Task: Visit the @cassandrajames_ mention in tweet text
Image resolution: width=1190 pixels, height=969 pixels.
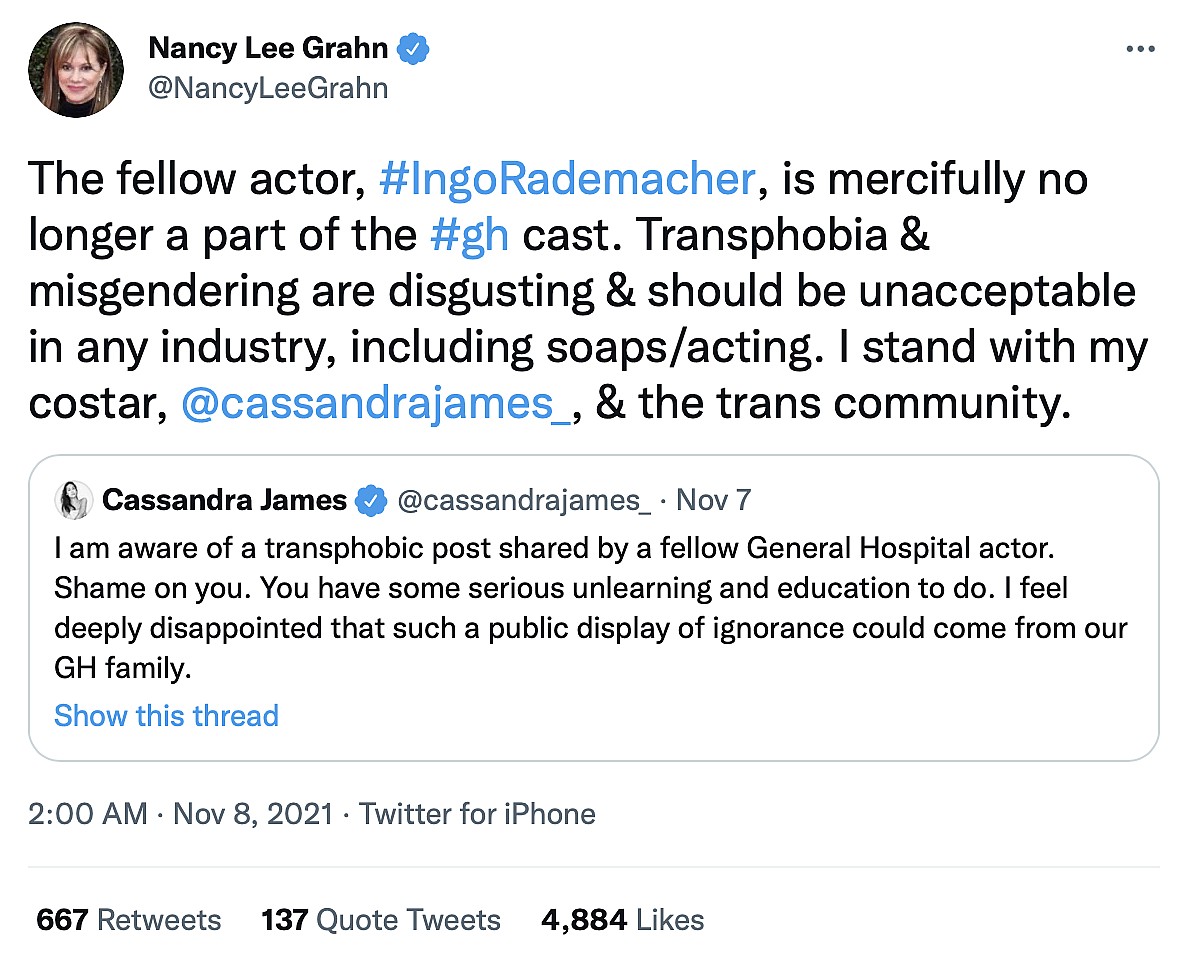Action: pyautogui.click(x=376, y=401)
